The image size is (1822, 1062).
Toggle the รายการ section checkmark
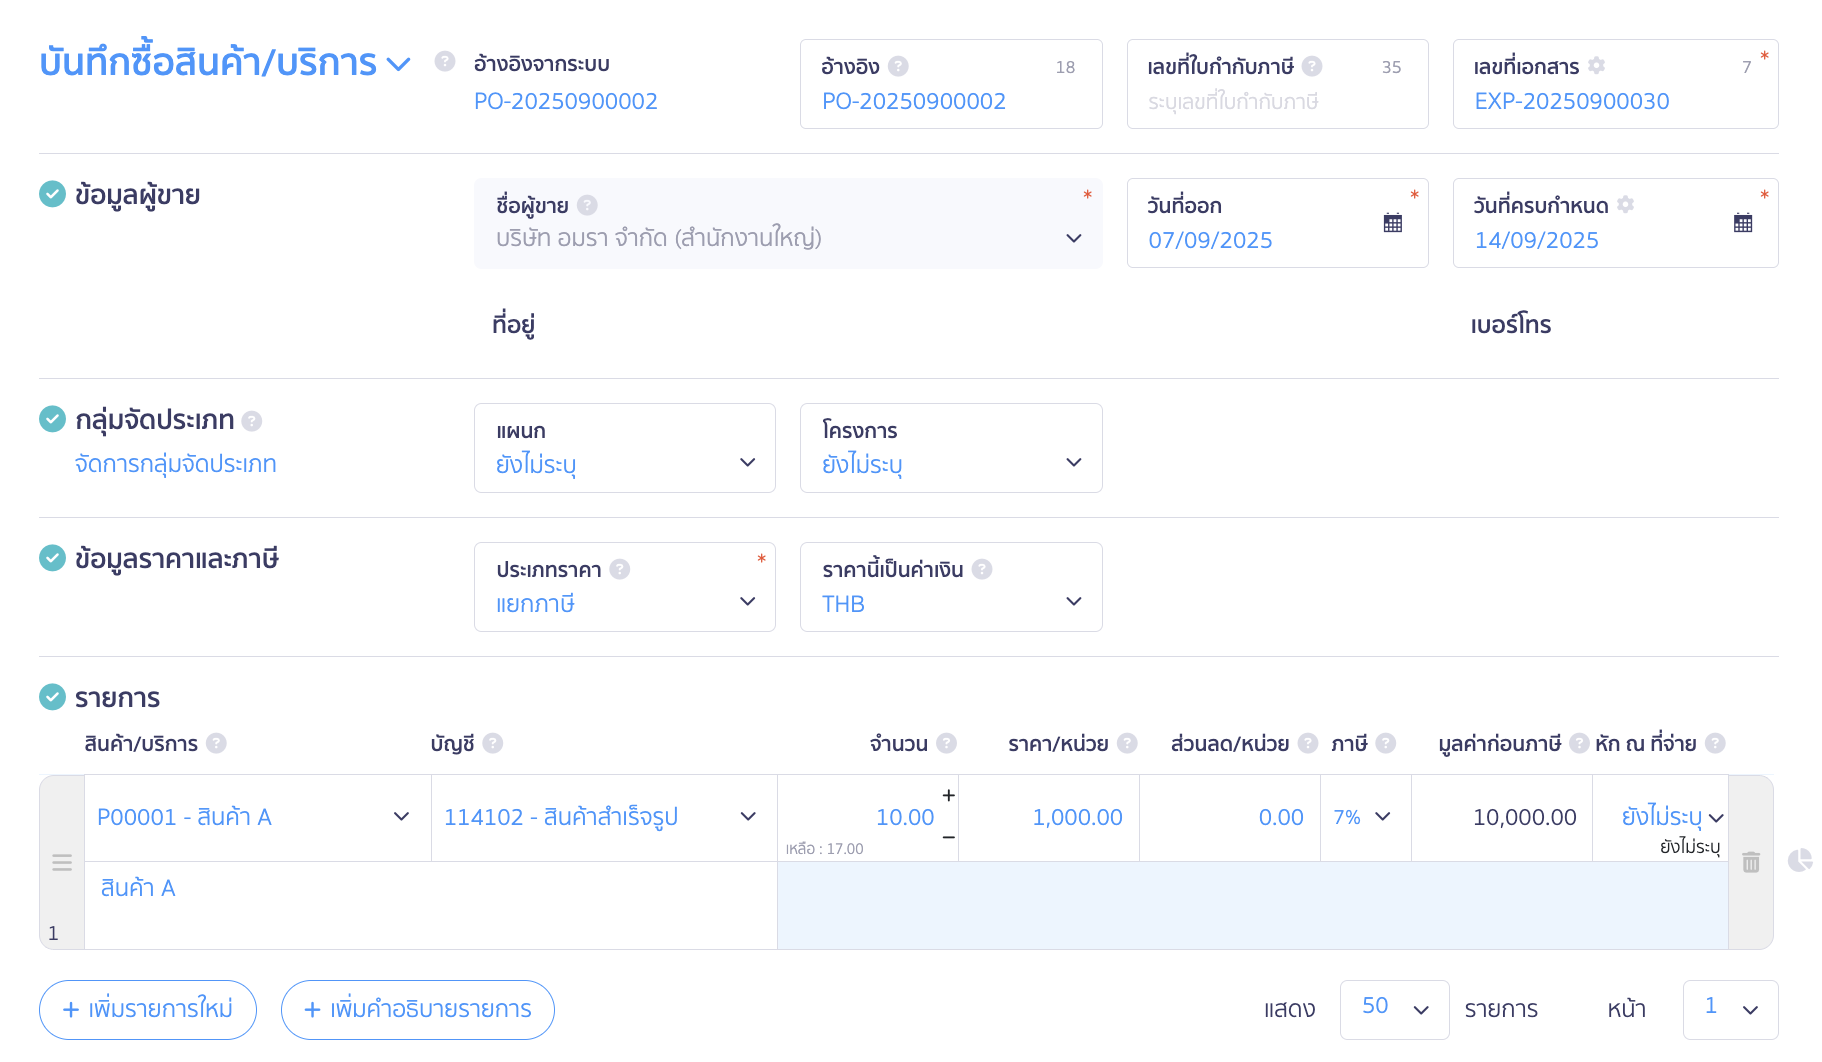click(52, 697)
